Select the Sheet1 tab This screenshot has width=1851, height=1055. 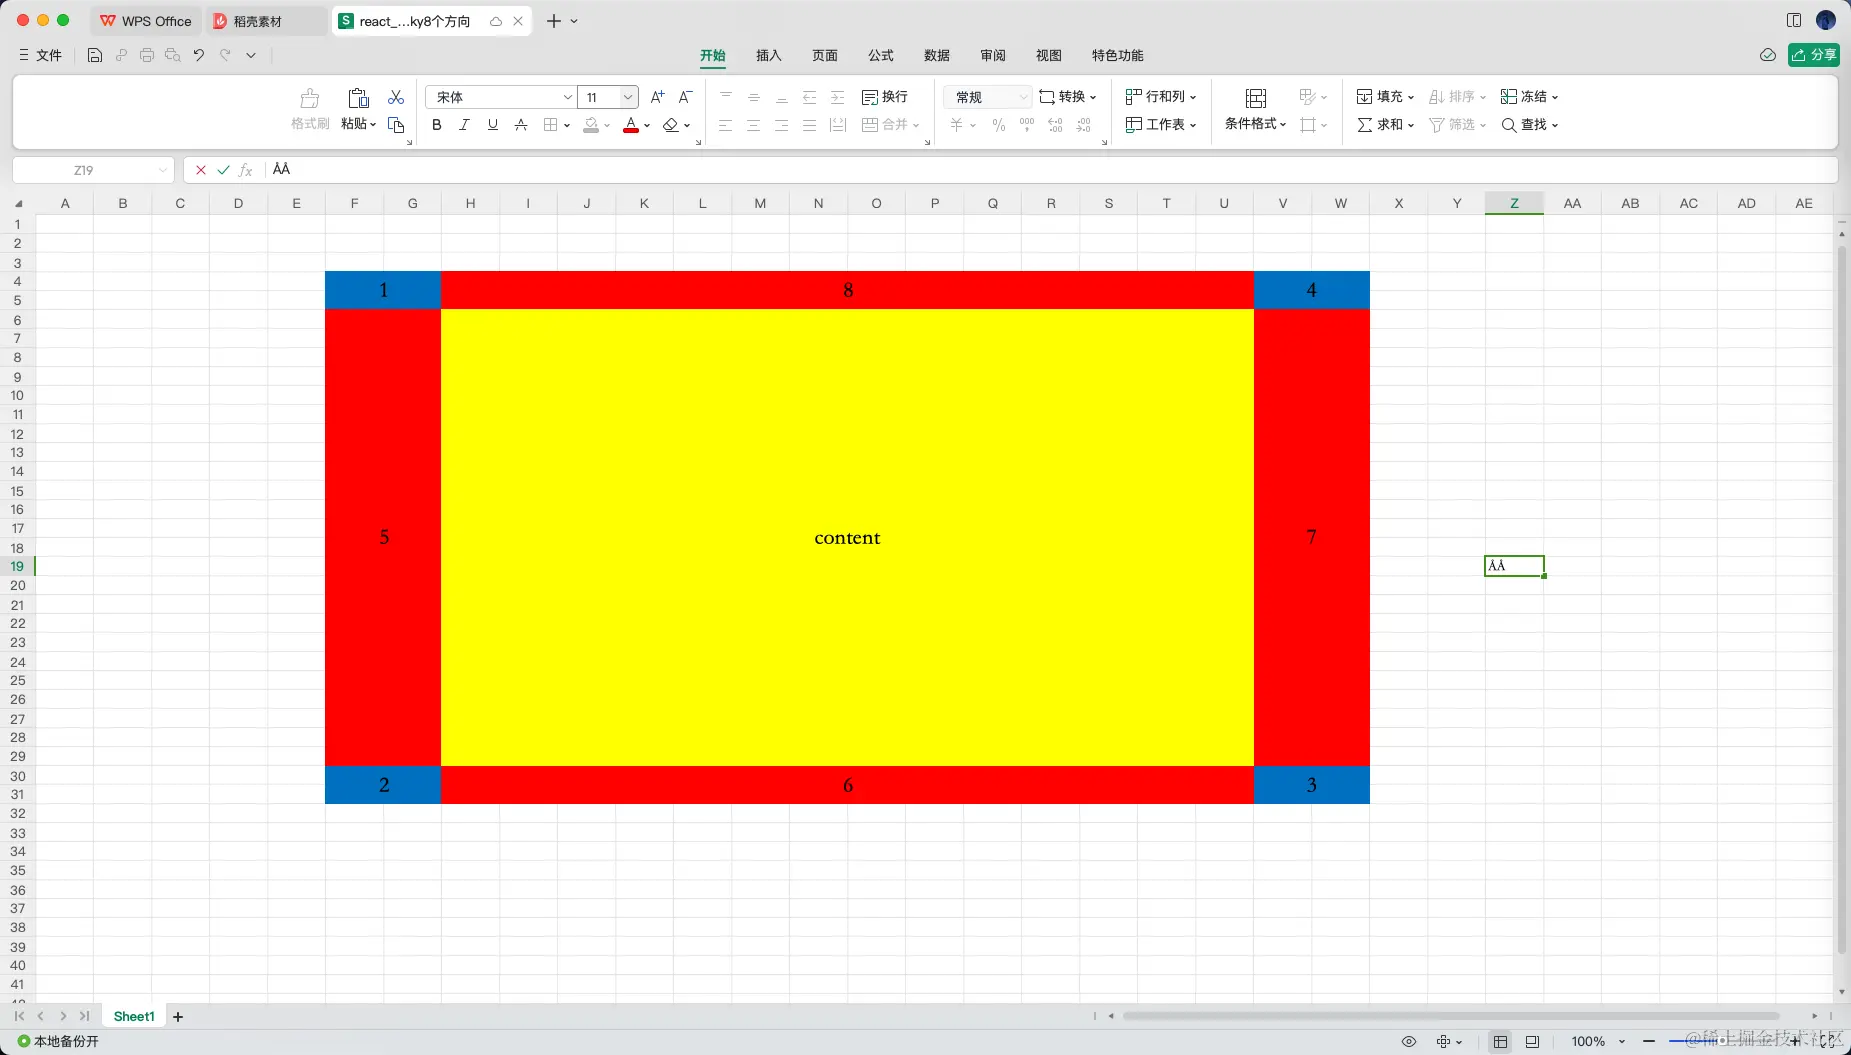(x=134, y=1017)
